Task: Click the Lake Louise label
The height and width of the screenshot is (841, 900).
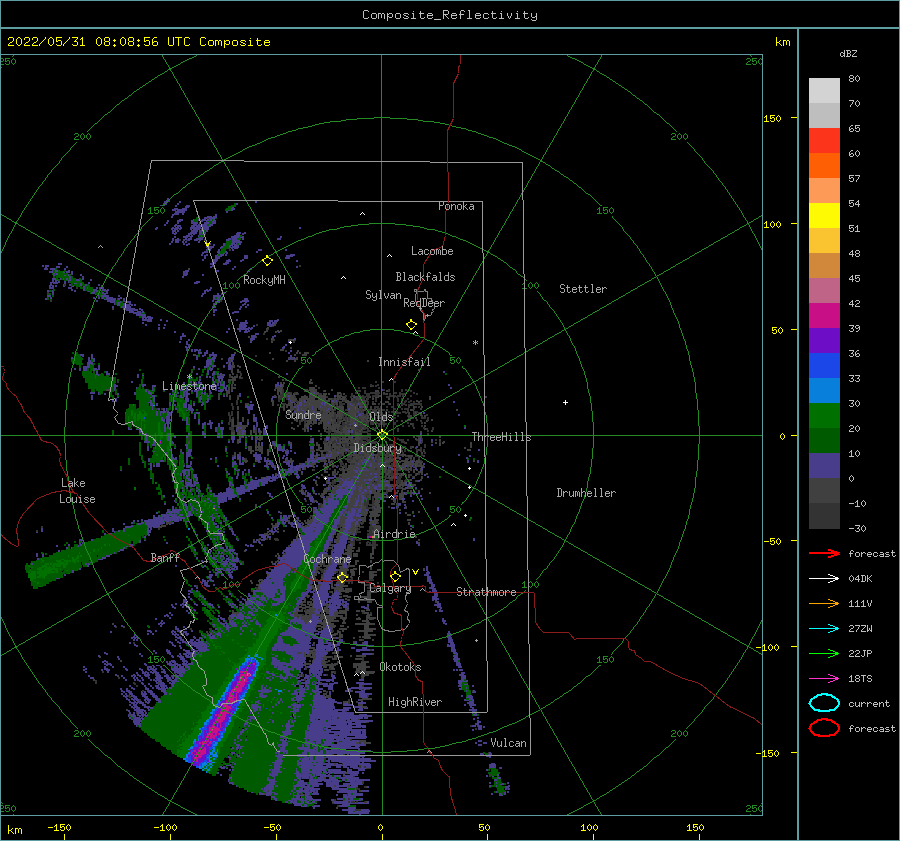Action: (x=77, y=491)
